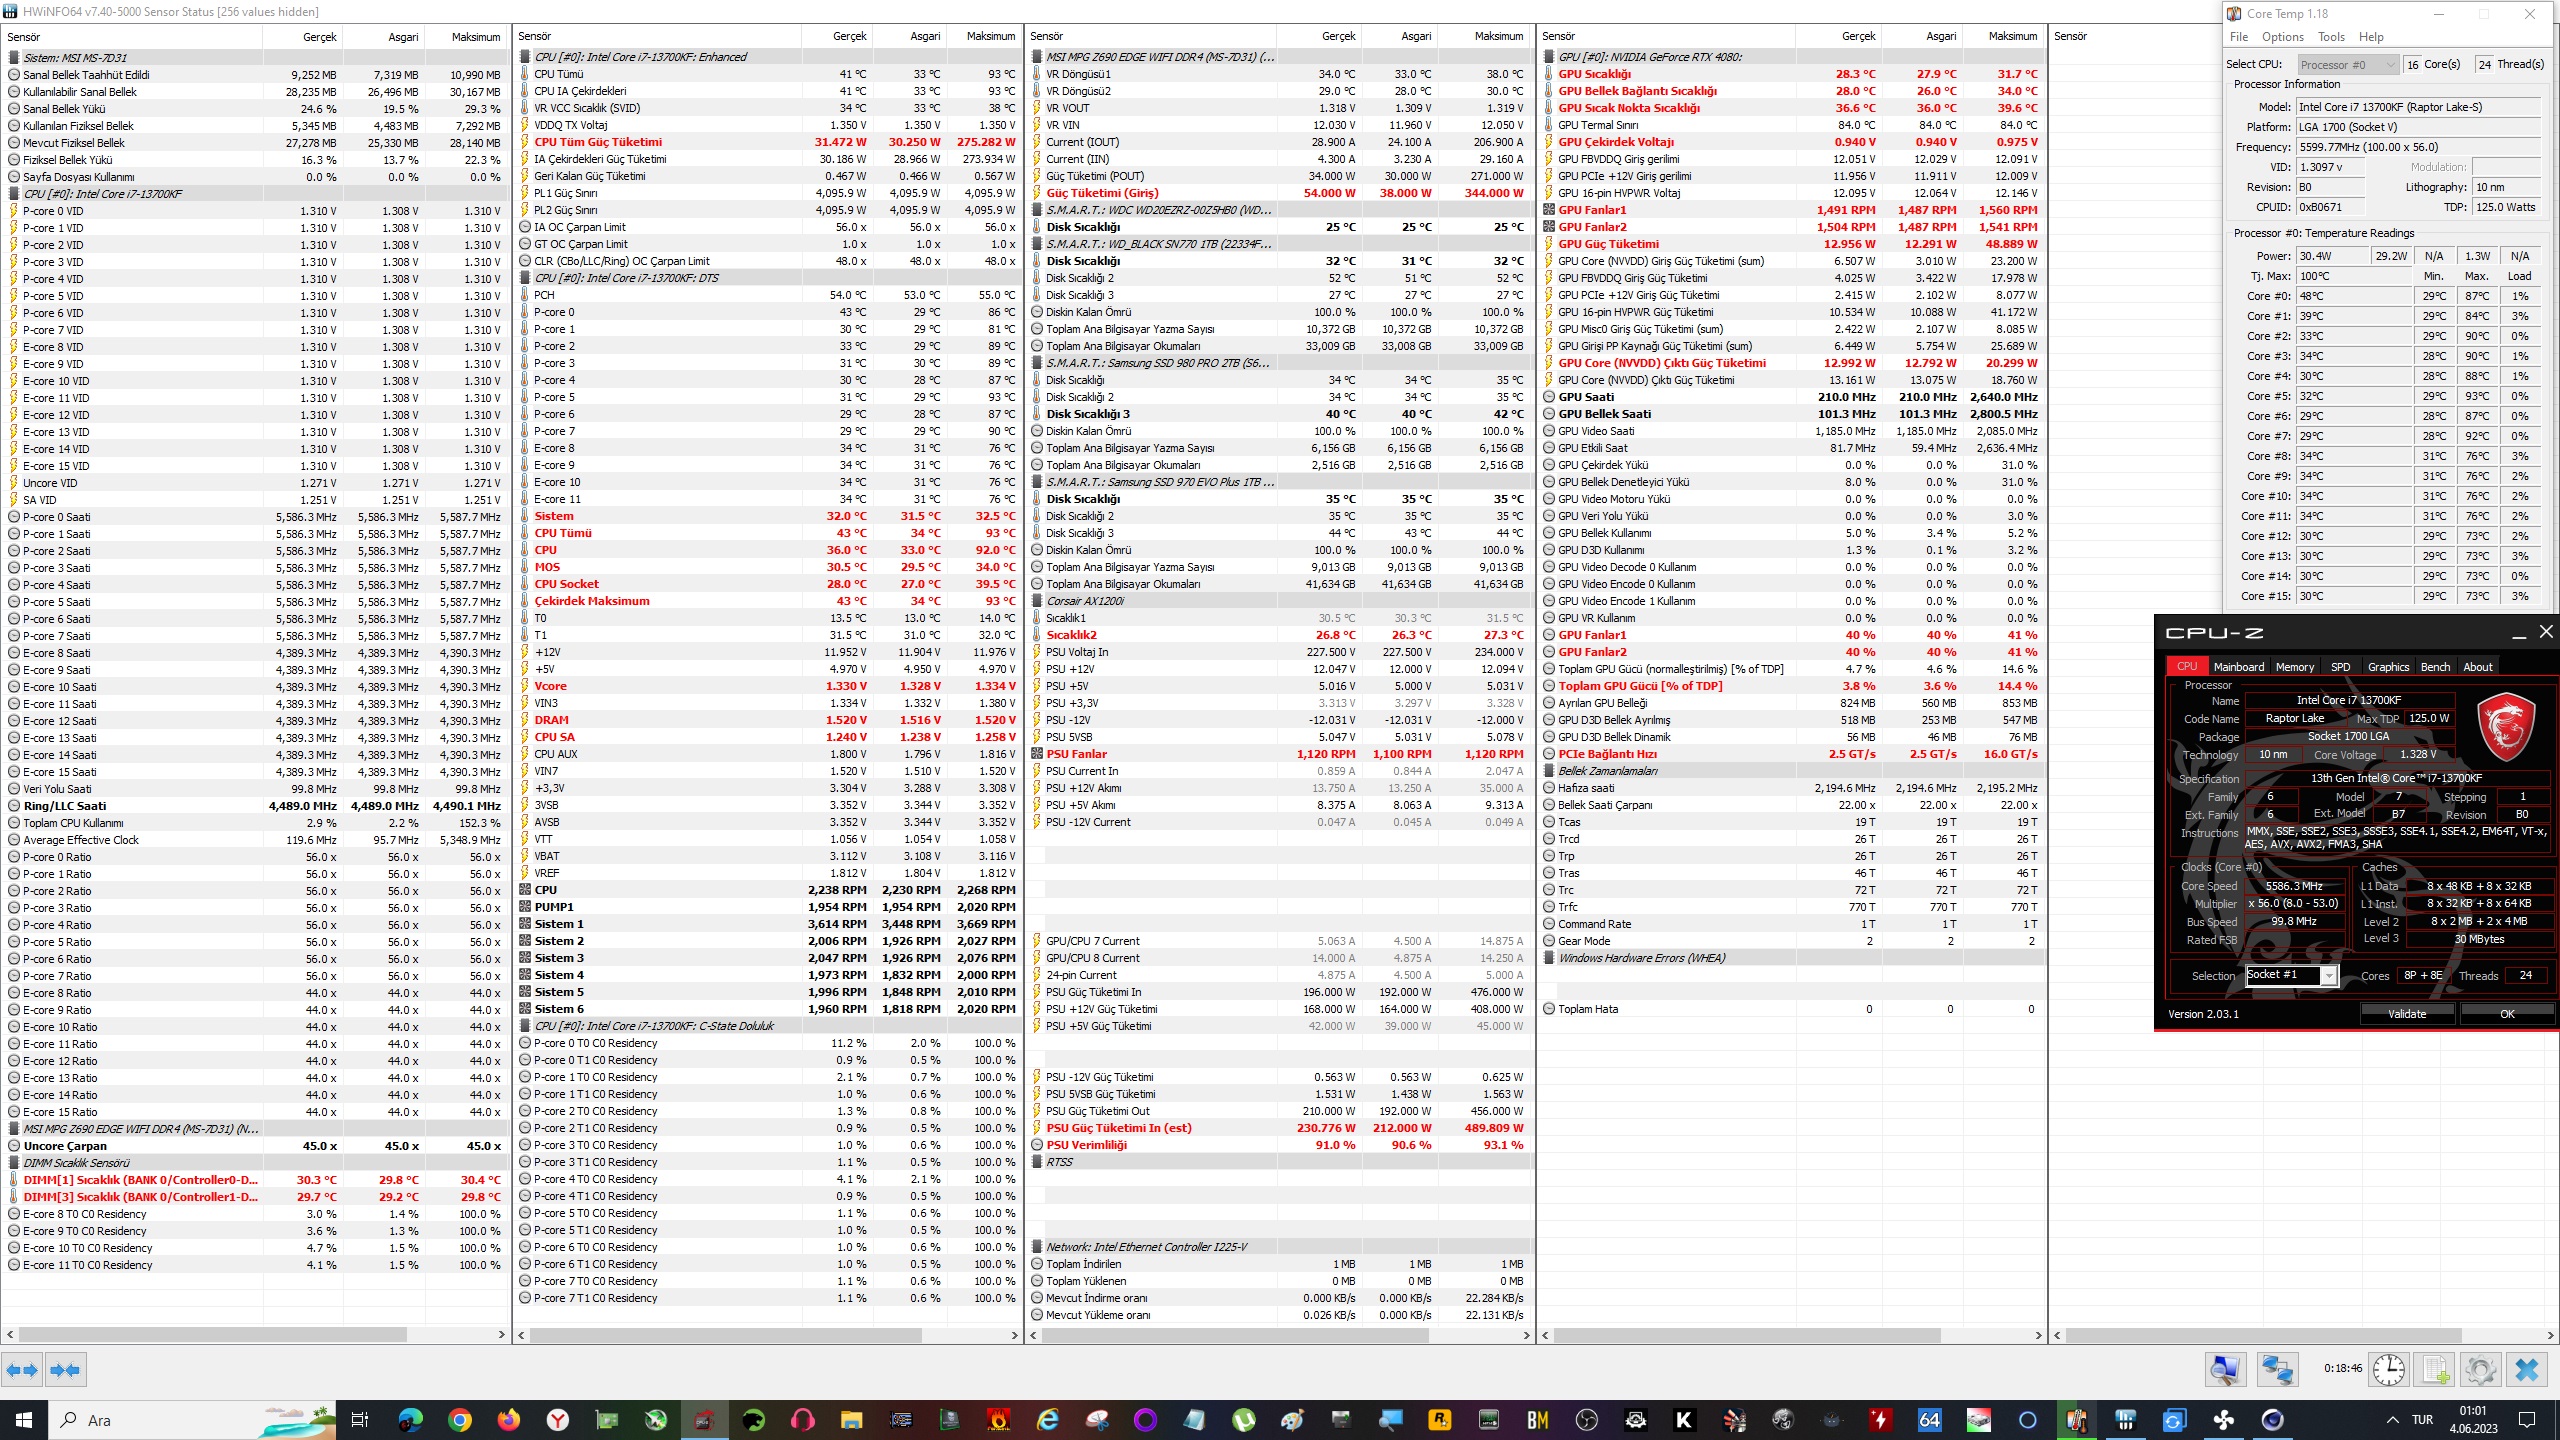Screen dimensions: 2560x1440
Task: Open the Xbox app from the taskbar
Action: pos(655,1420)
